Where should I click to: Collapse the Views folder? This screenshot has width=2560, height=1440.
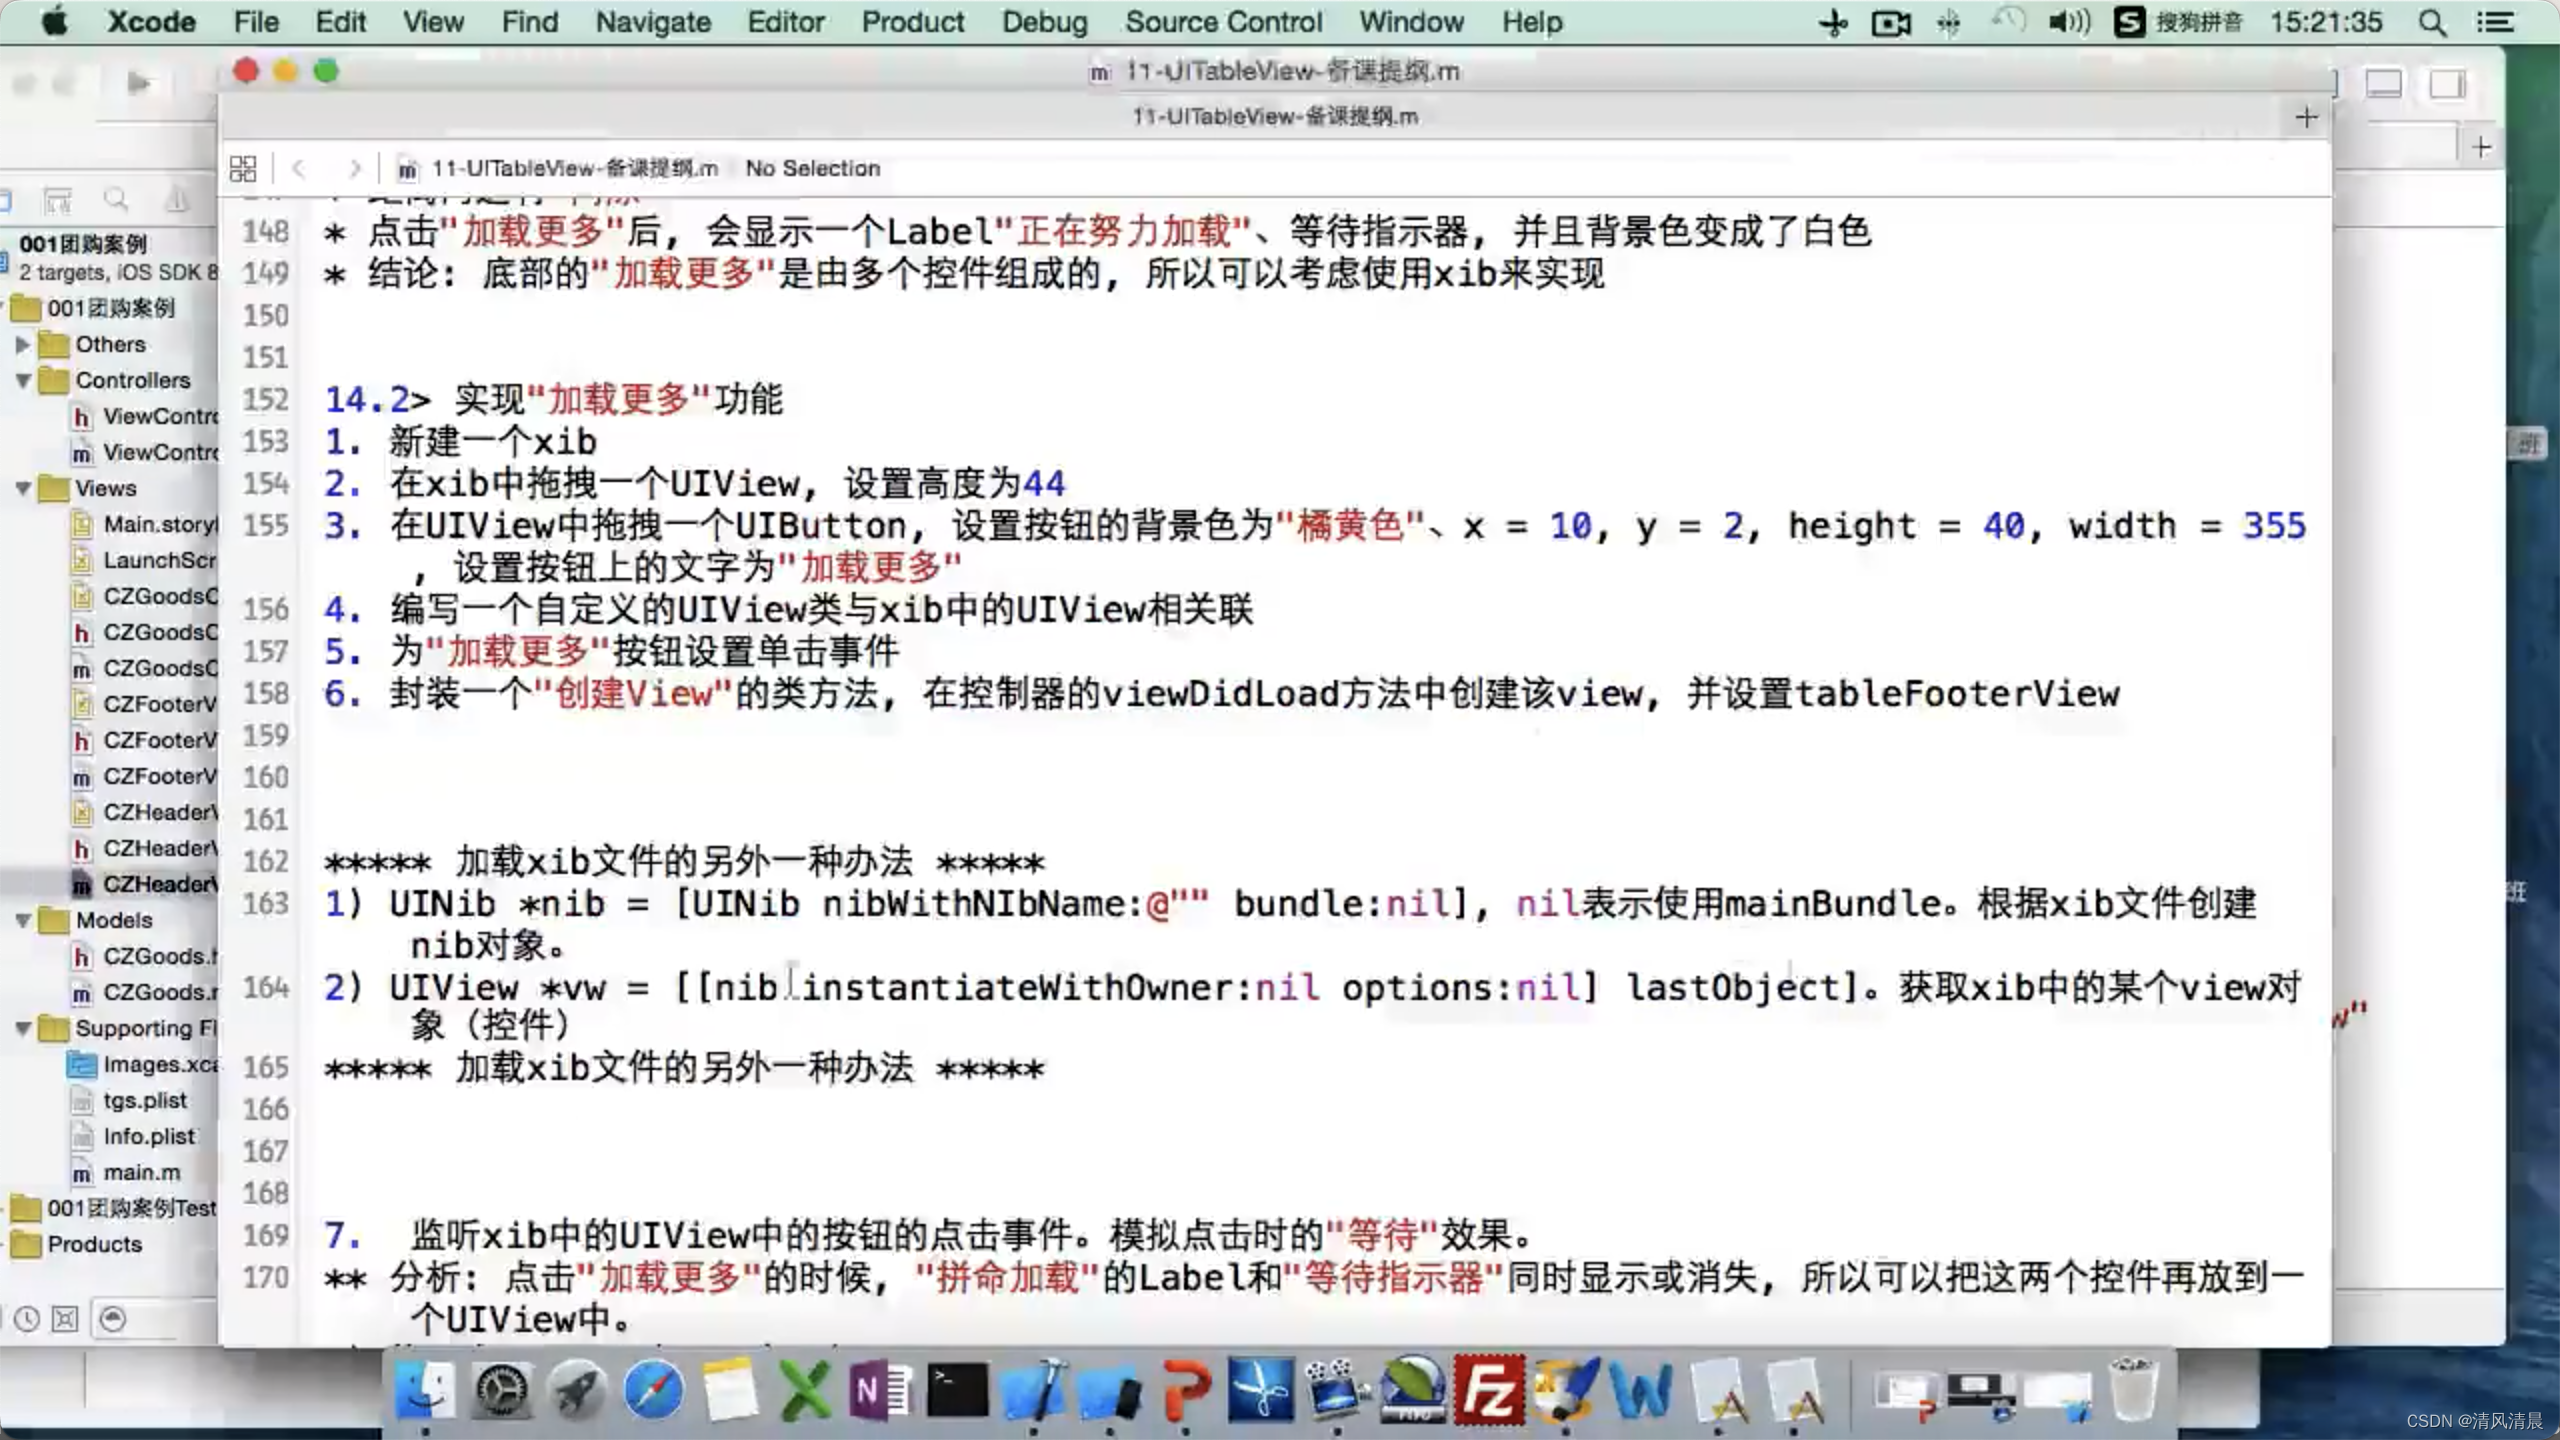click(22, 489)
